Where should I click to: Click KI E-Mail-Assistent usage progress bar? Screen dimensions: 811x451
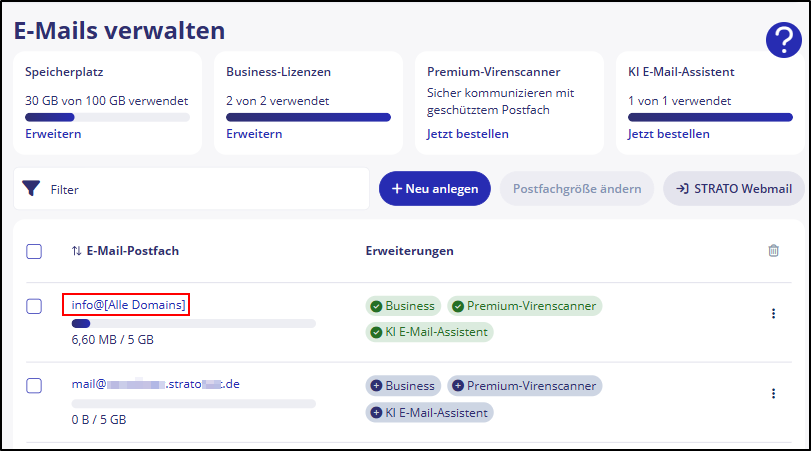pos(710,117)
